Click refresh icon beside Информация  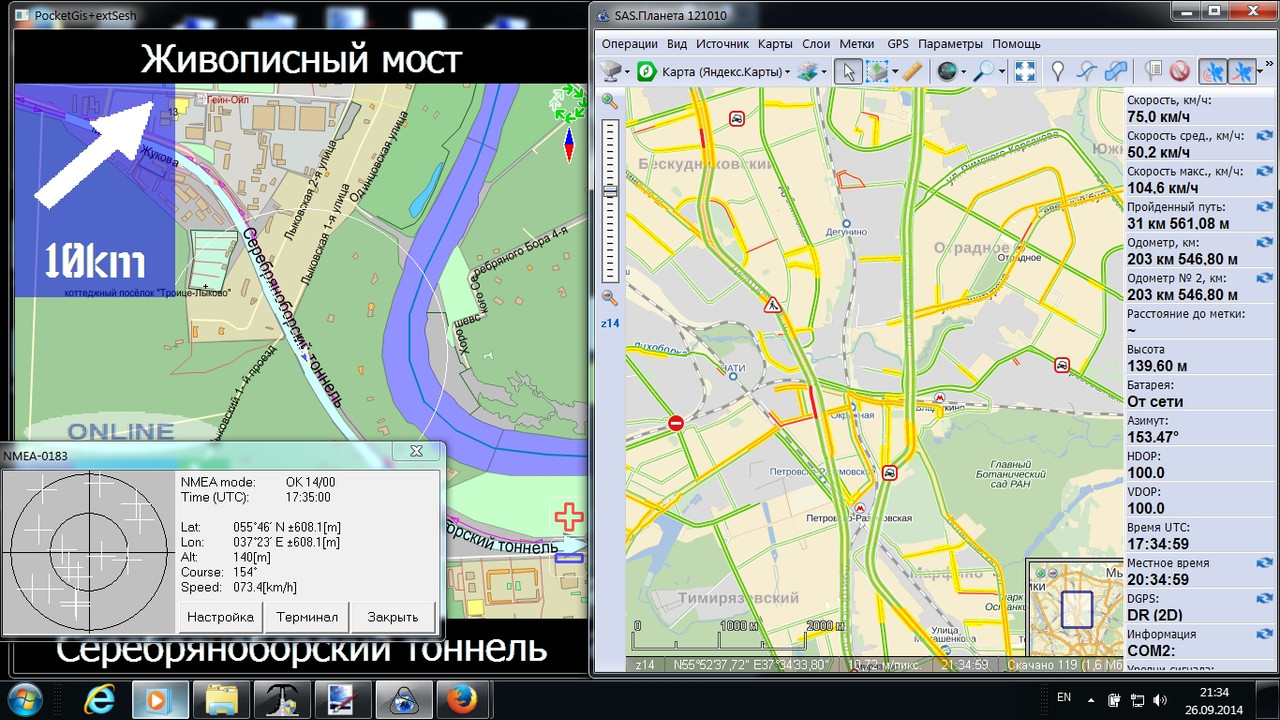pyautogui.click(x=1264, y=634)
